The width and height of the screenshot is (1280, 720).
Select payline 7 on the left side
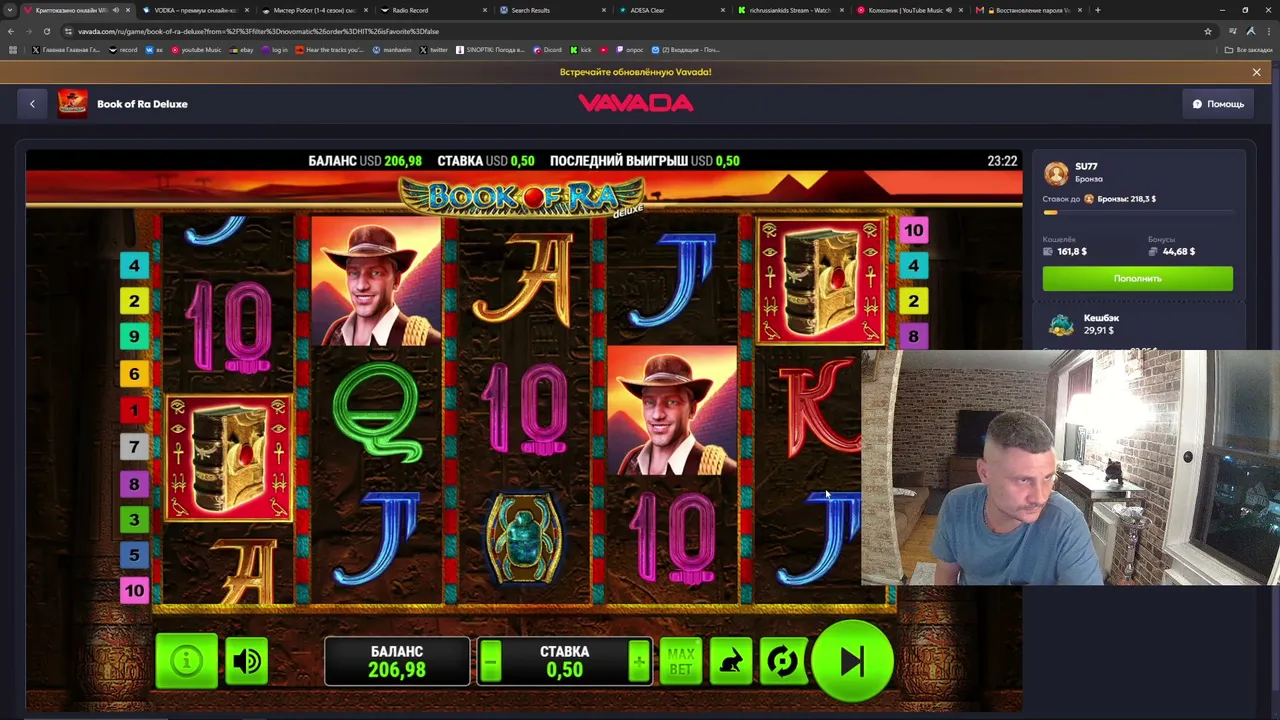tap(134, 447)
